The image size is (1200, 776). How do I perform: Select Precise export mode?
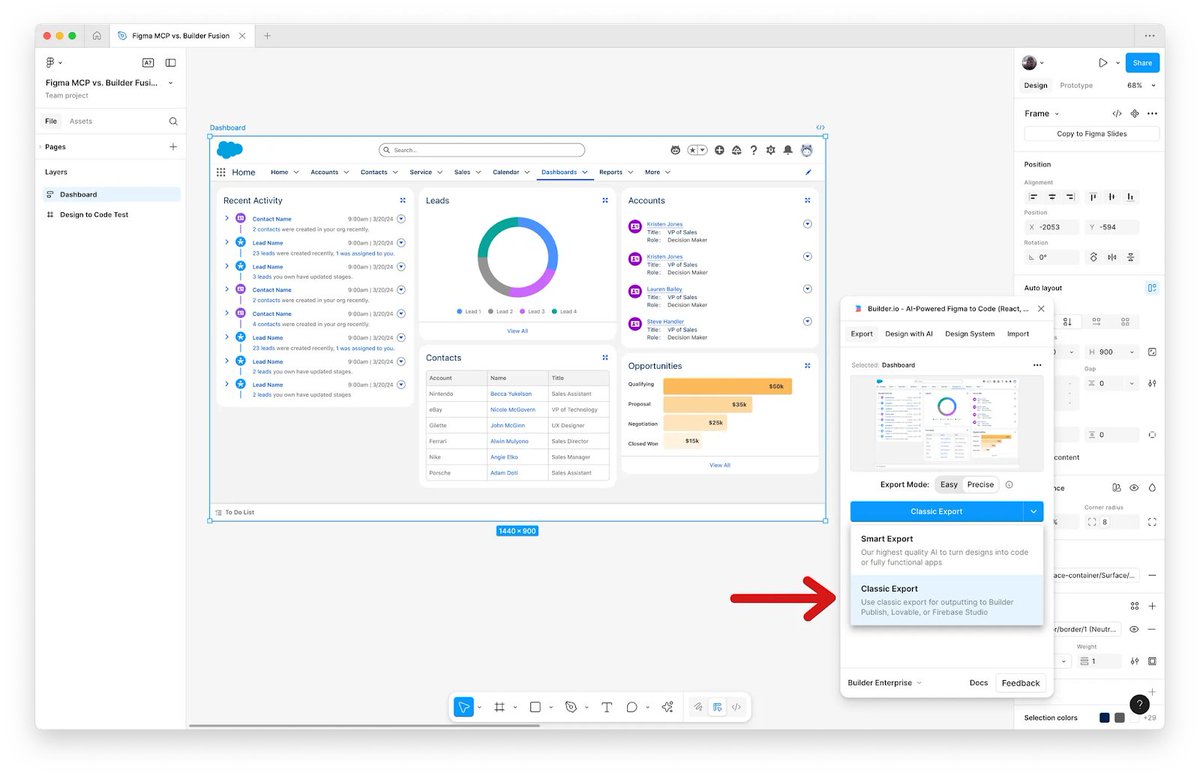[x=980, y=485]
